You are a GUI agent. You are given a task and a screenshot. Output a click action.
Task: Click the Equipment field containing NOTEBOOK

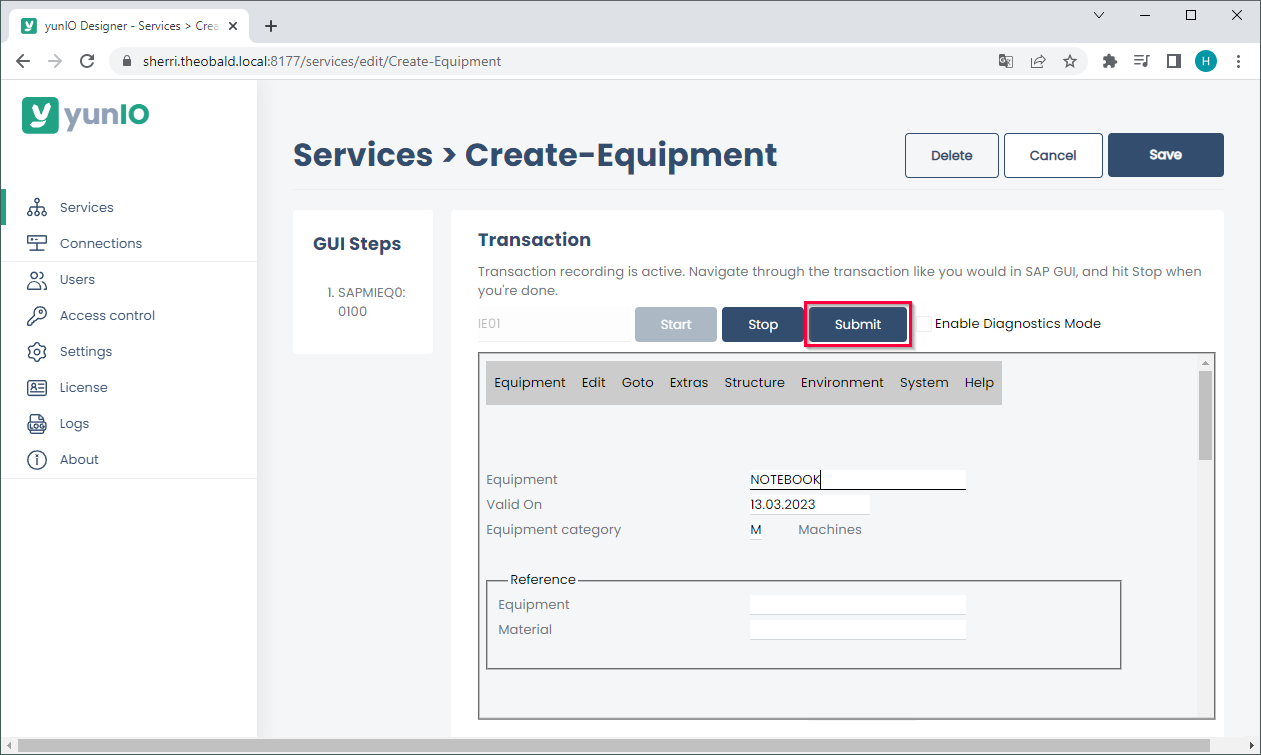click(858, 480)
